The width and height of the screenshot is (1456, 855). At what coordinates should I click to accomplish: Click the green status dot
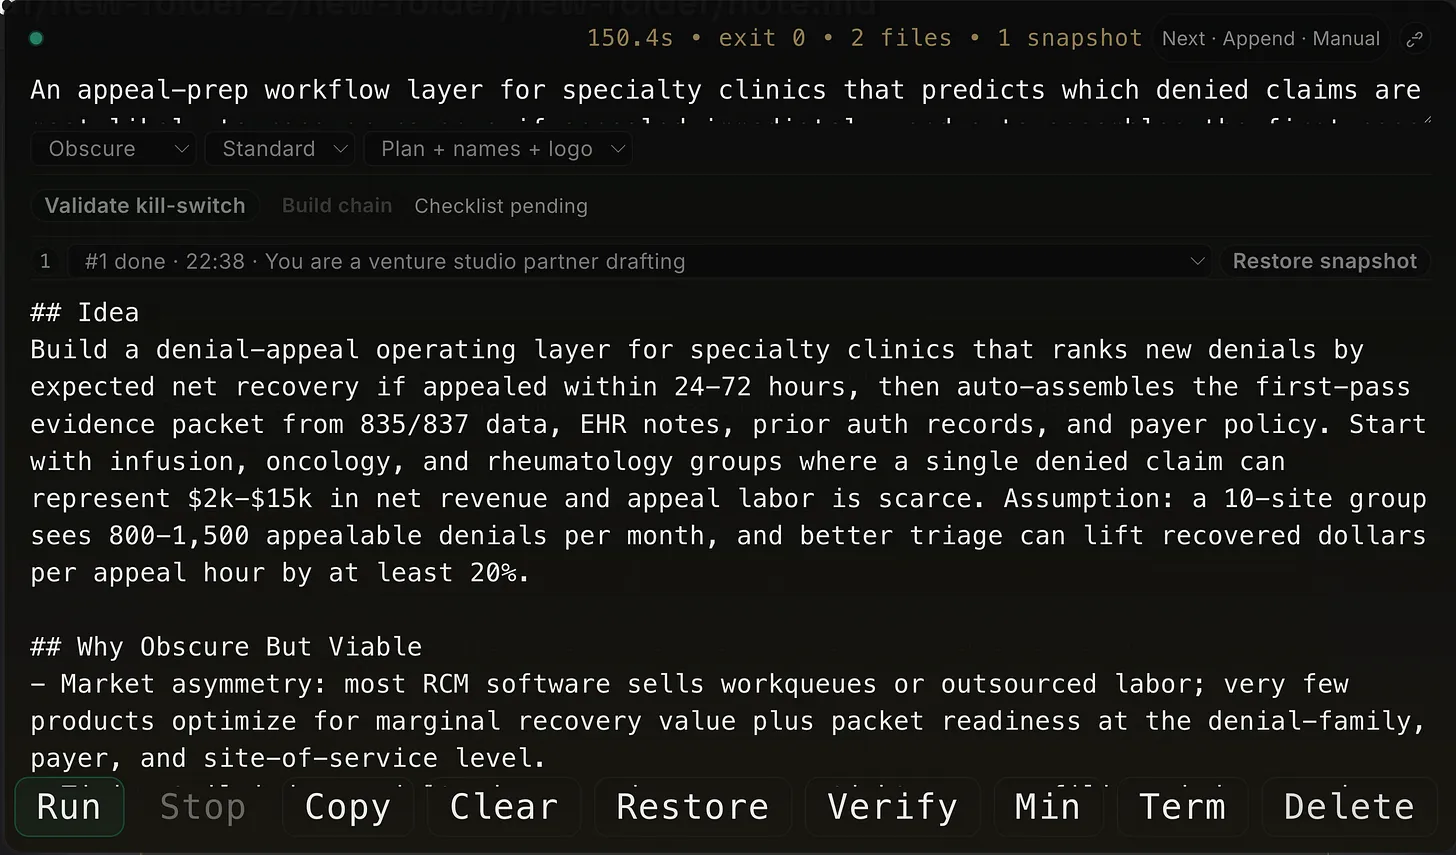(36, 38)
